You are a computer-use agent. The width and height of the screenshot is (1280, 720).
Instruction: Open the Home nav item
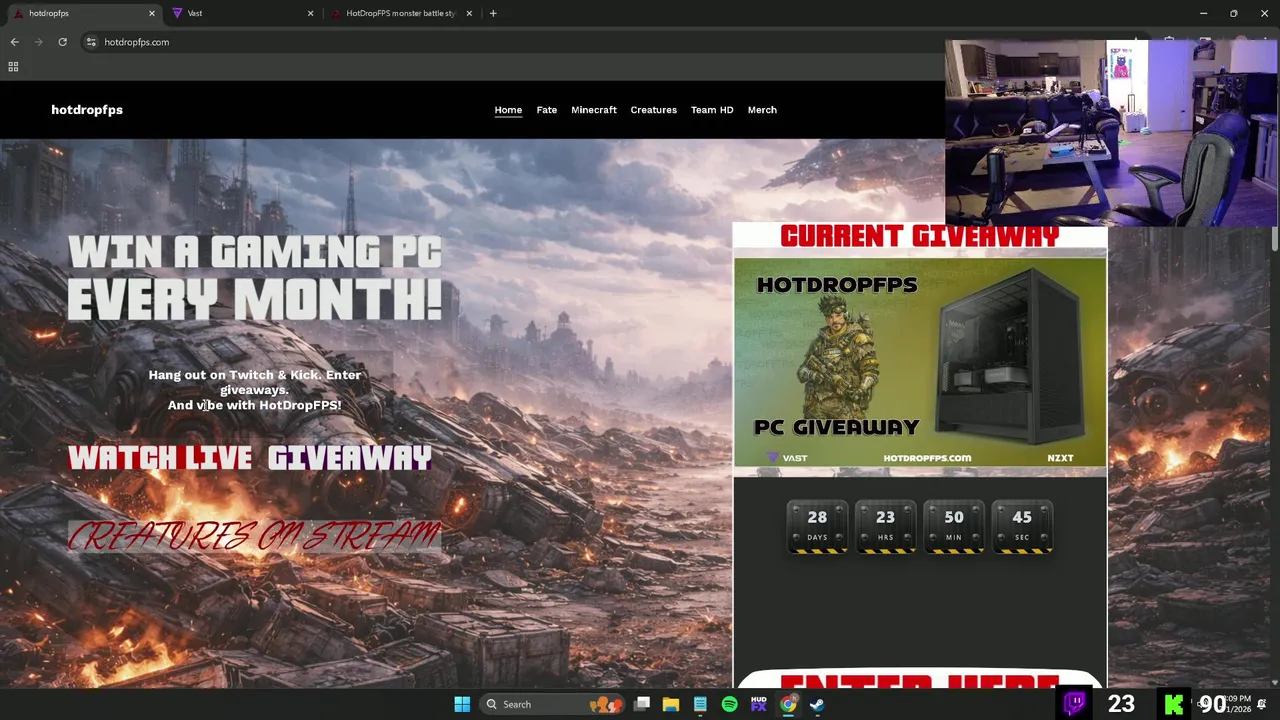508,110
